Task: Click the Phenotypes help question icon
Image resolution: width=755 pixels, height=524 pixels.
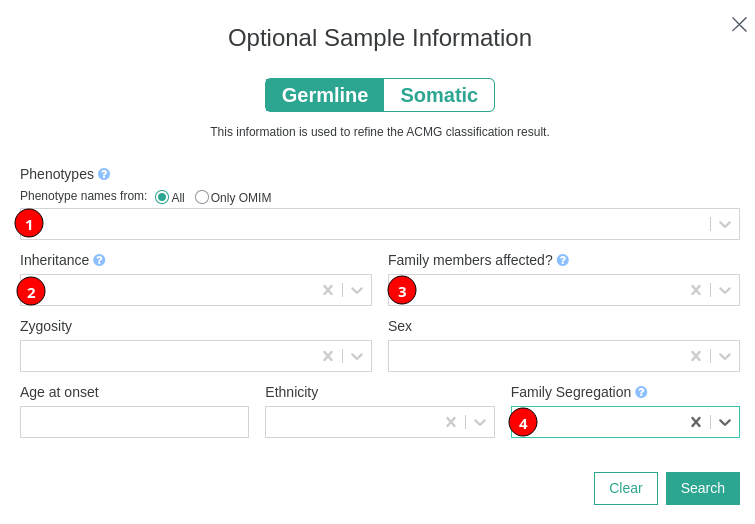Action: (104, 174)
